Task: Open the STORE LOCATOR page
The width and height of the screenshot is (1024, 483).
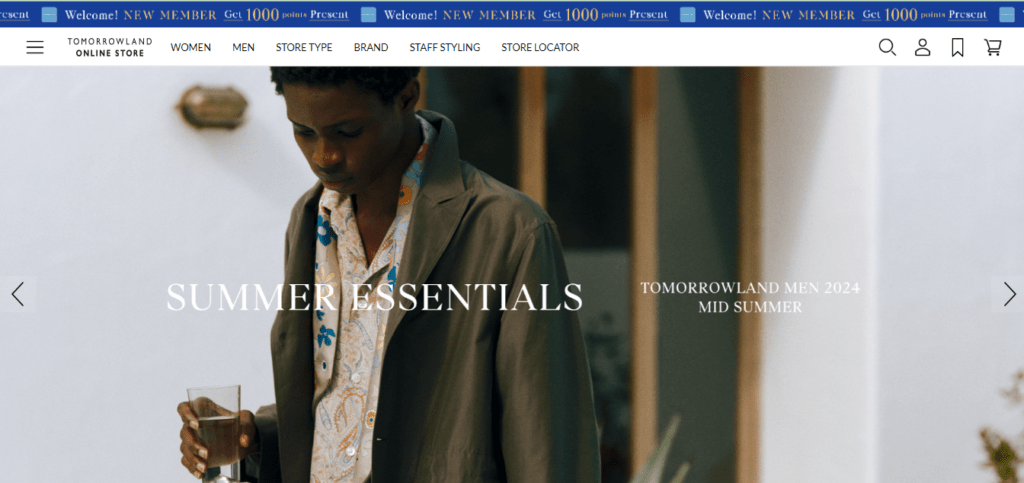Action: (x=540, y=47)
